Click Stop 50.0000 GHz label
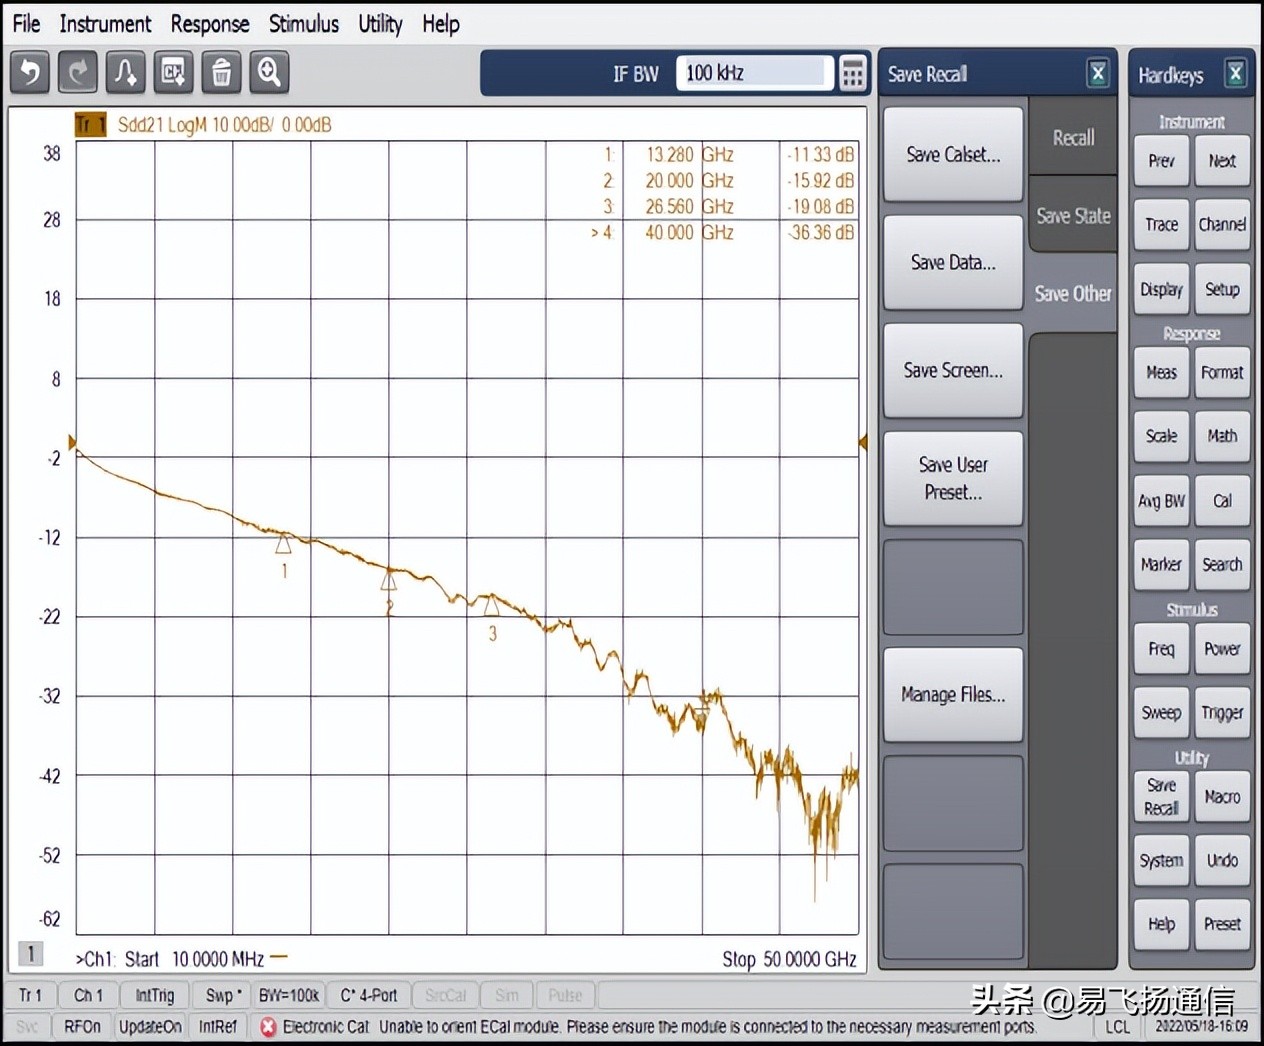The height and width of the screenshot is (1046, 1264). coord(789,959)
